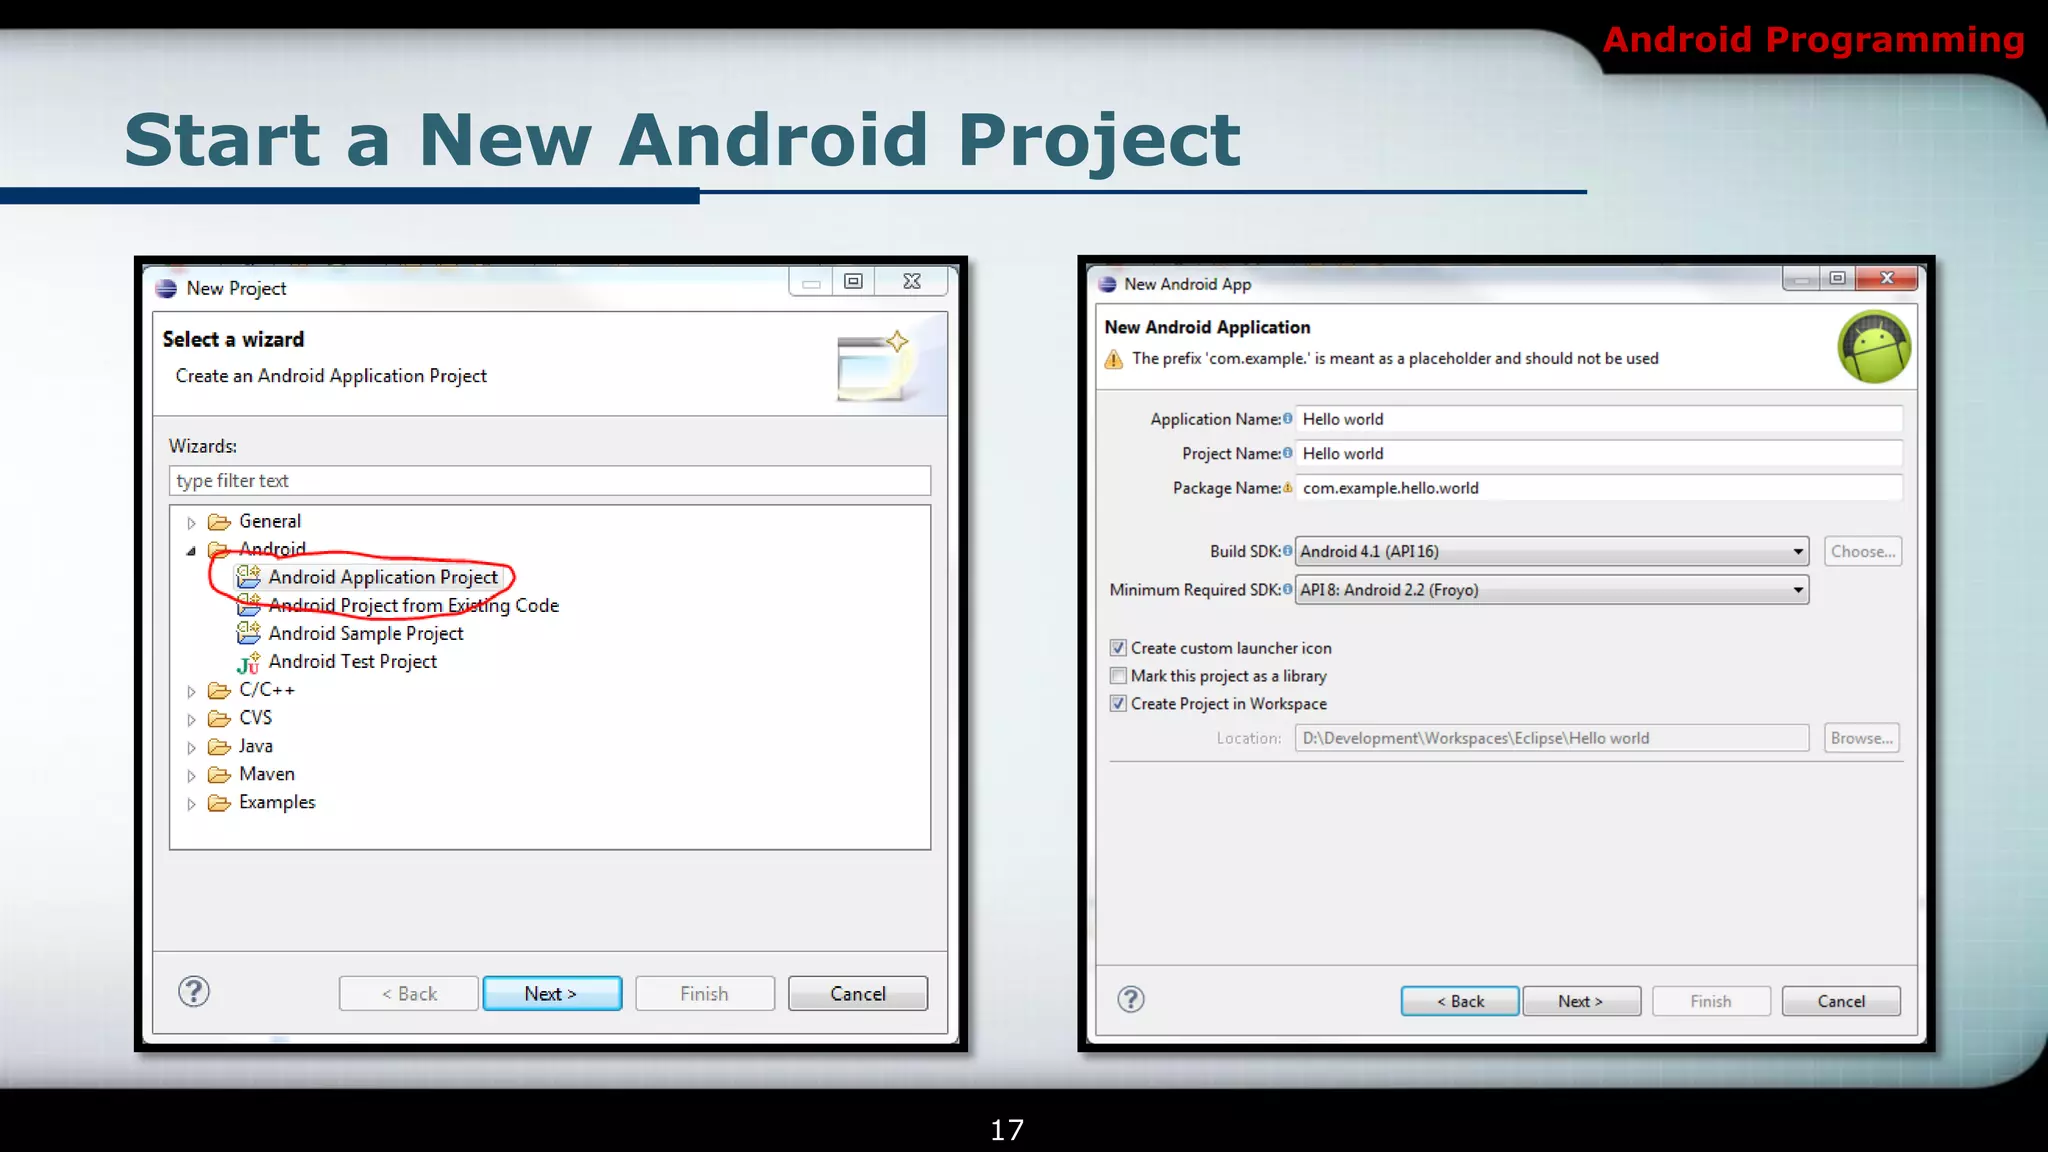This screenshot has width=2048, height=1152.
Task: Click the green Android robot logo
Action: click(1874, 347)
